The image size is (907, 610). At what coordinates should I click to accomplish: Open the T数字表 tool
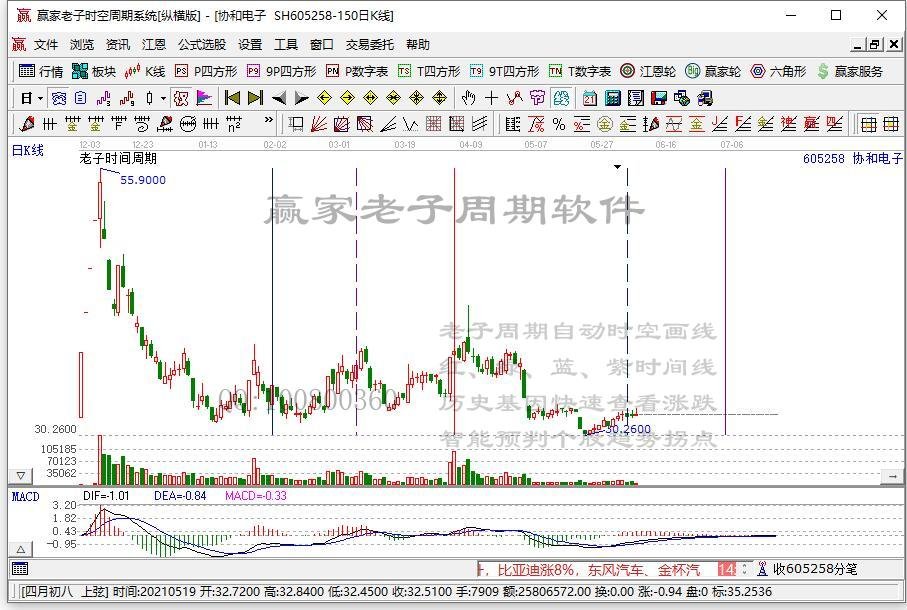580,71
